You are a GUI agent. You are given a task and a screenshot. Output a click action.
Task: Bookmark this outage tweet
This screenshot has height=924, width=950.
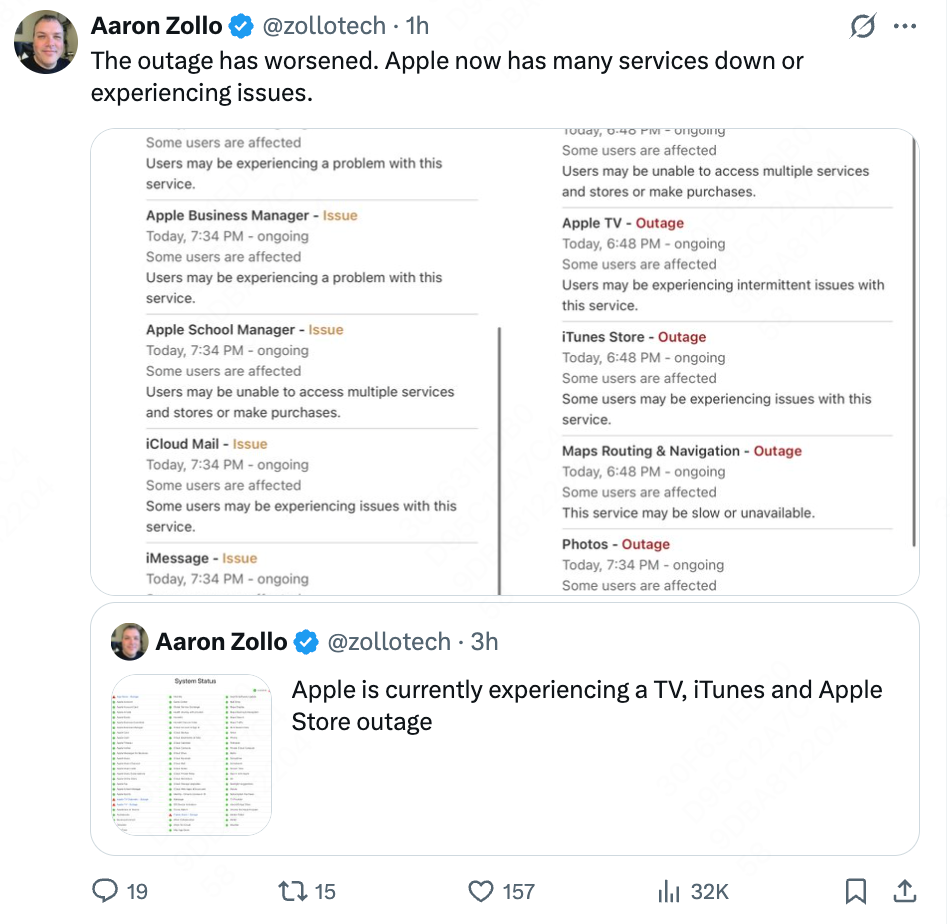[x=856, y=890]
